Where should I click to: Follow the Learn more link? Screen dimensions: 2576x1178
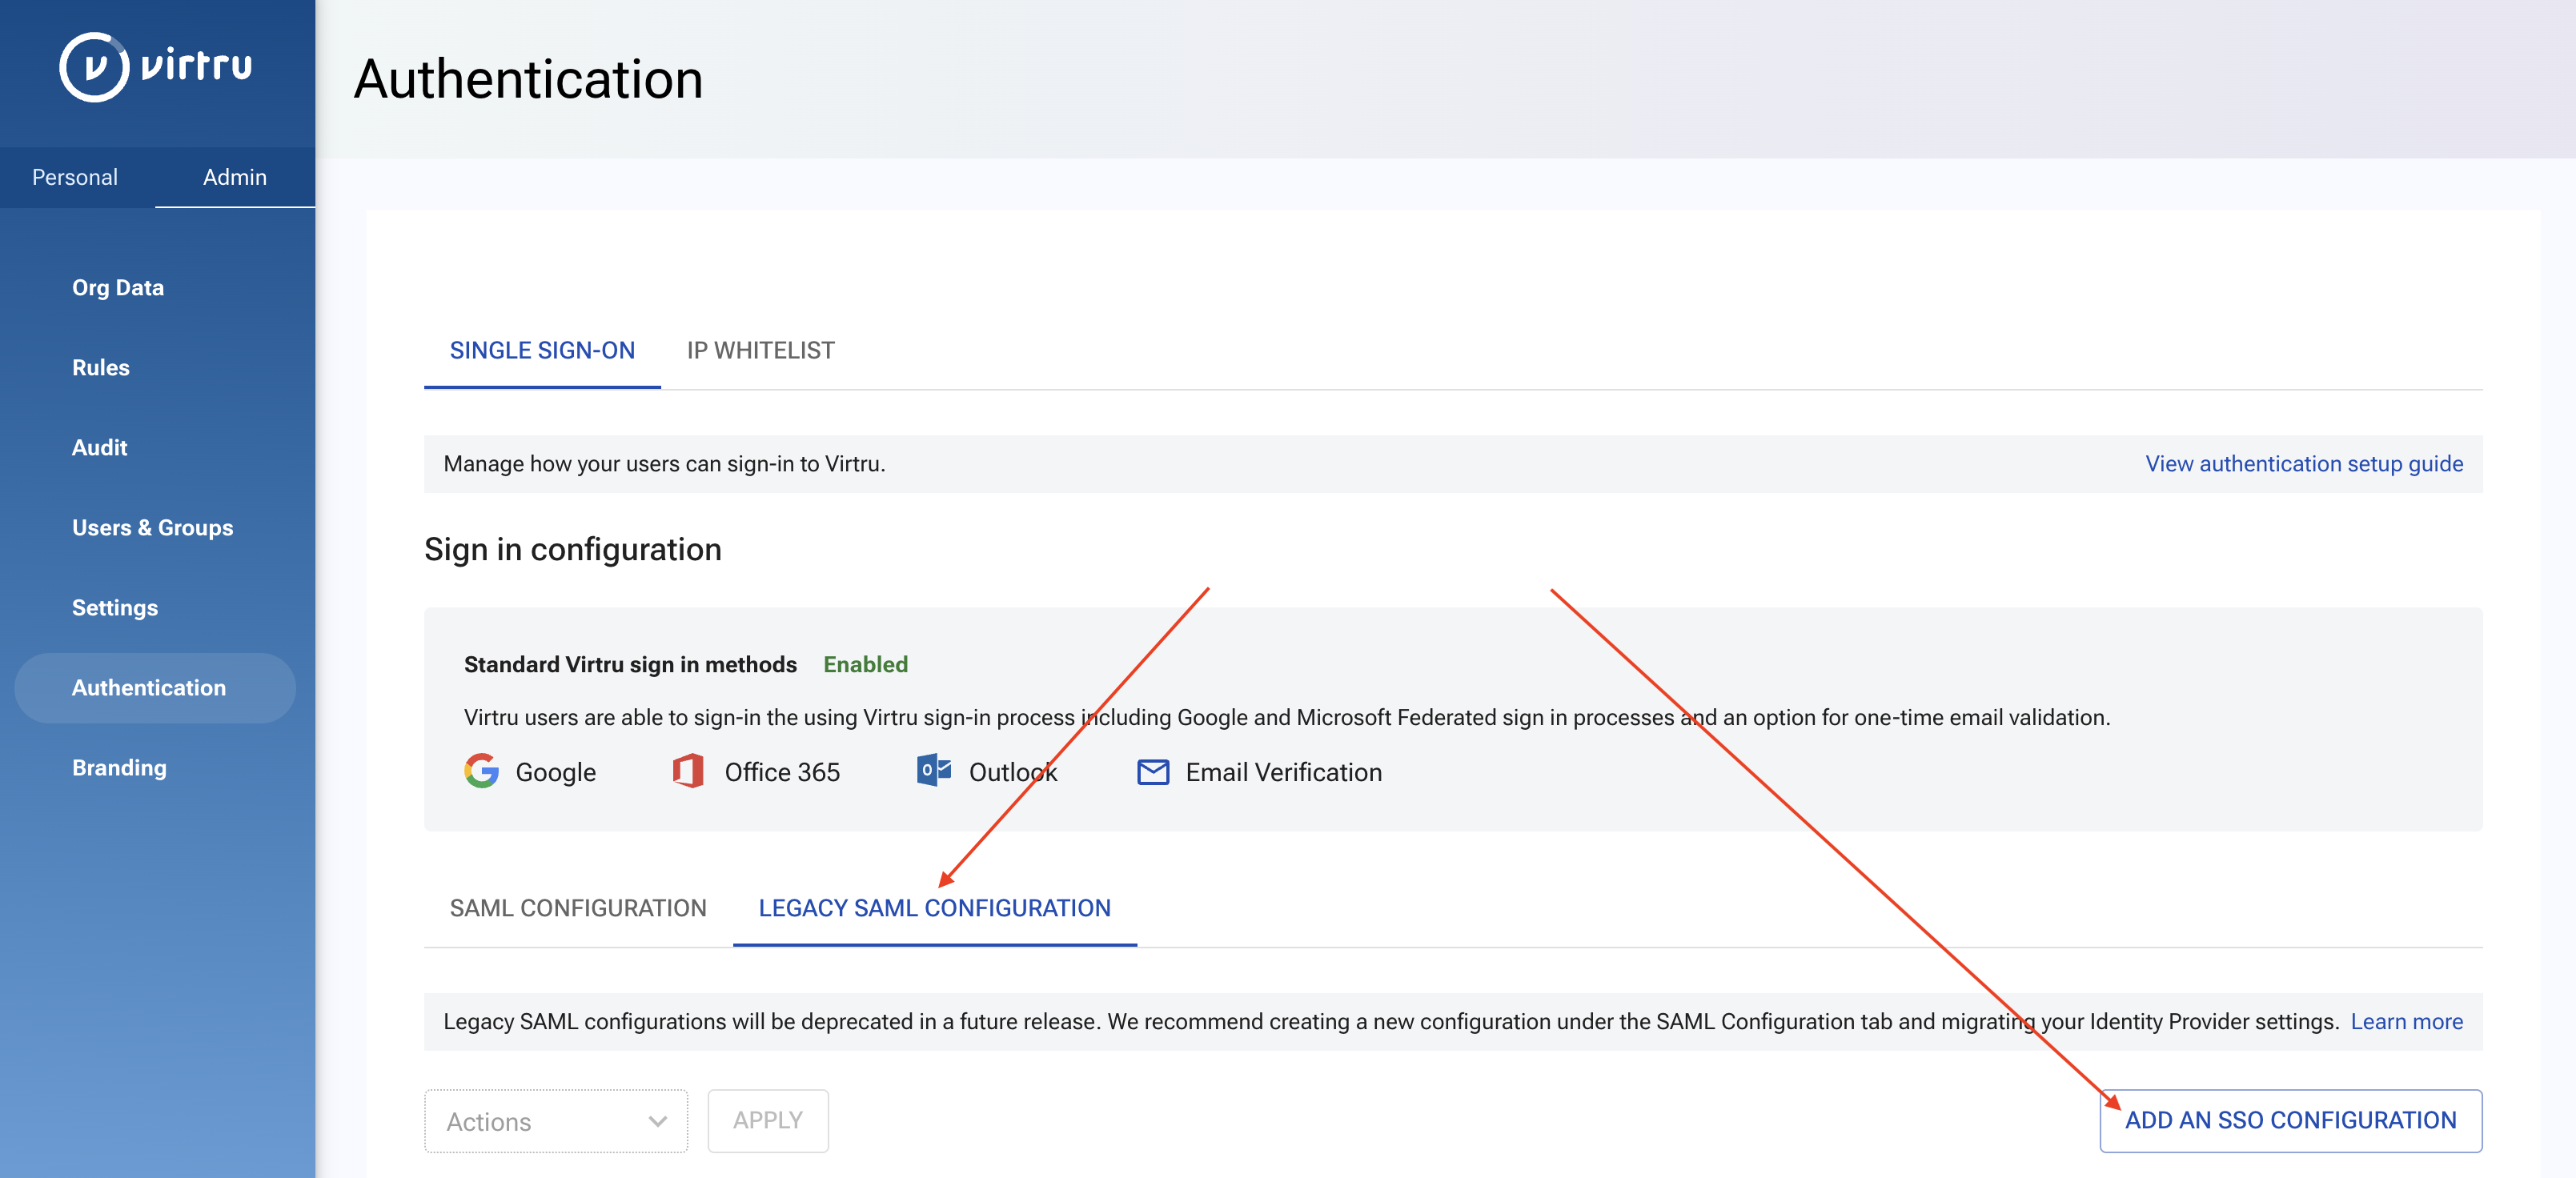click(2406, 1022)
